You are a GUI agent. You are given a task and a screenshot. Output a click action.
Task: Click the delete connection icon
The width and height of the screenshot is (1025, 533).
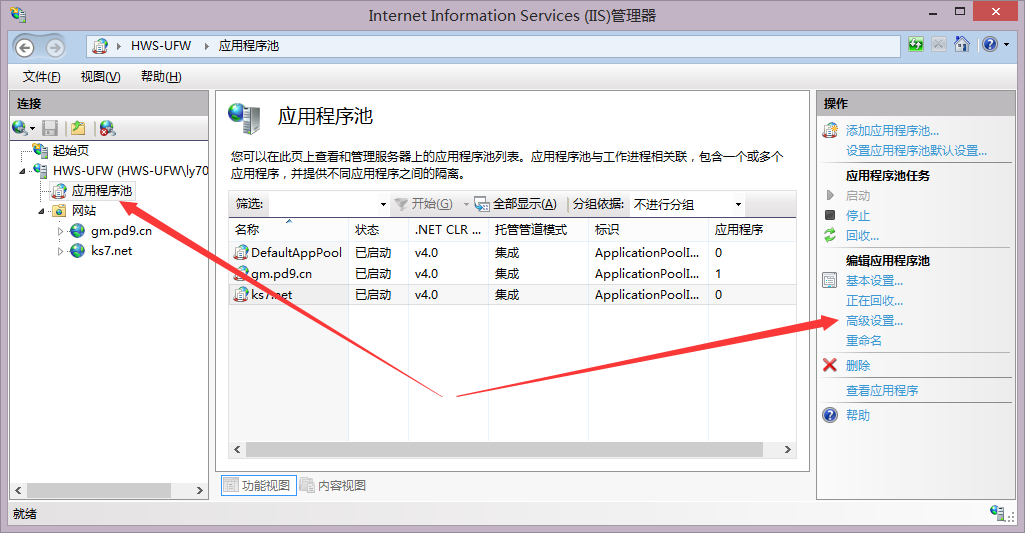[107, 128]
